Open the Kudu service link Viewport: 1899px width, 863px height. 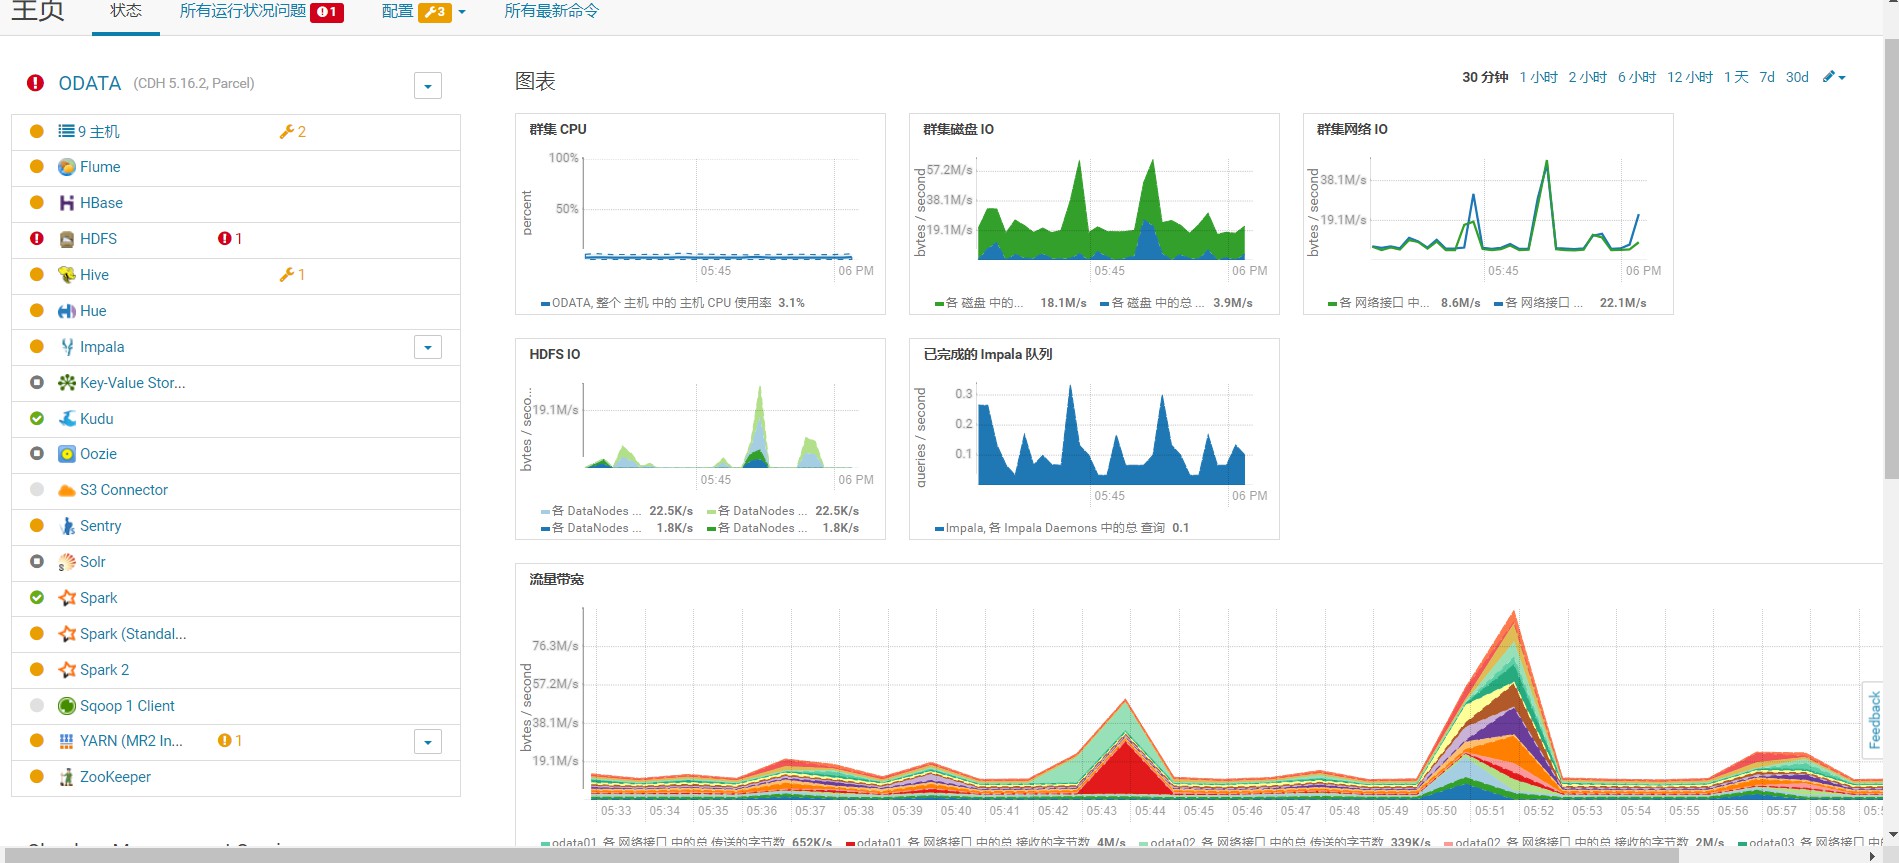pyautogui.click(x=97, y=419)
